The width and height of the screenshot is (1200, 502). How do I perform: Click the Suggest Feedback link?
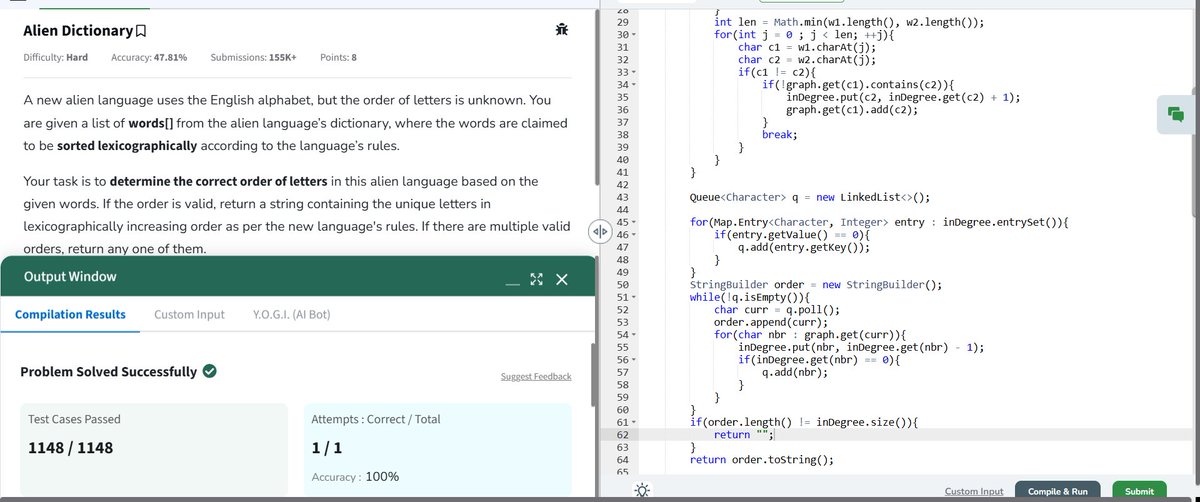click(x=536, y=376)
